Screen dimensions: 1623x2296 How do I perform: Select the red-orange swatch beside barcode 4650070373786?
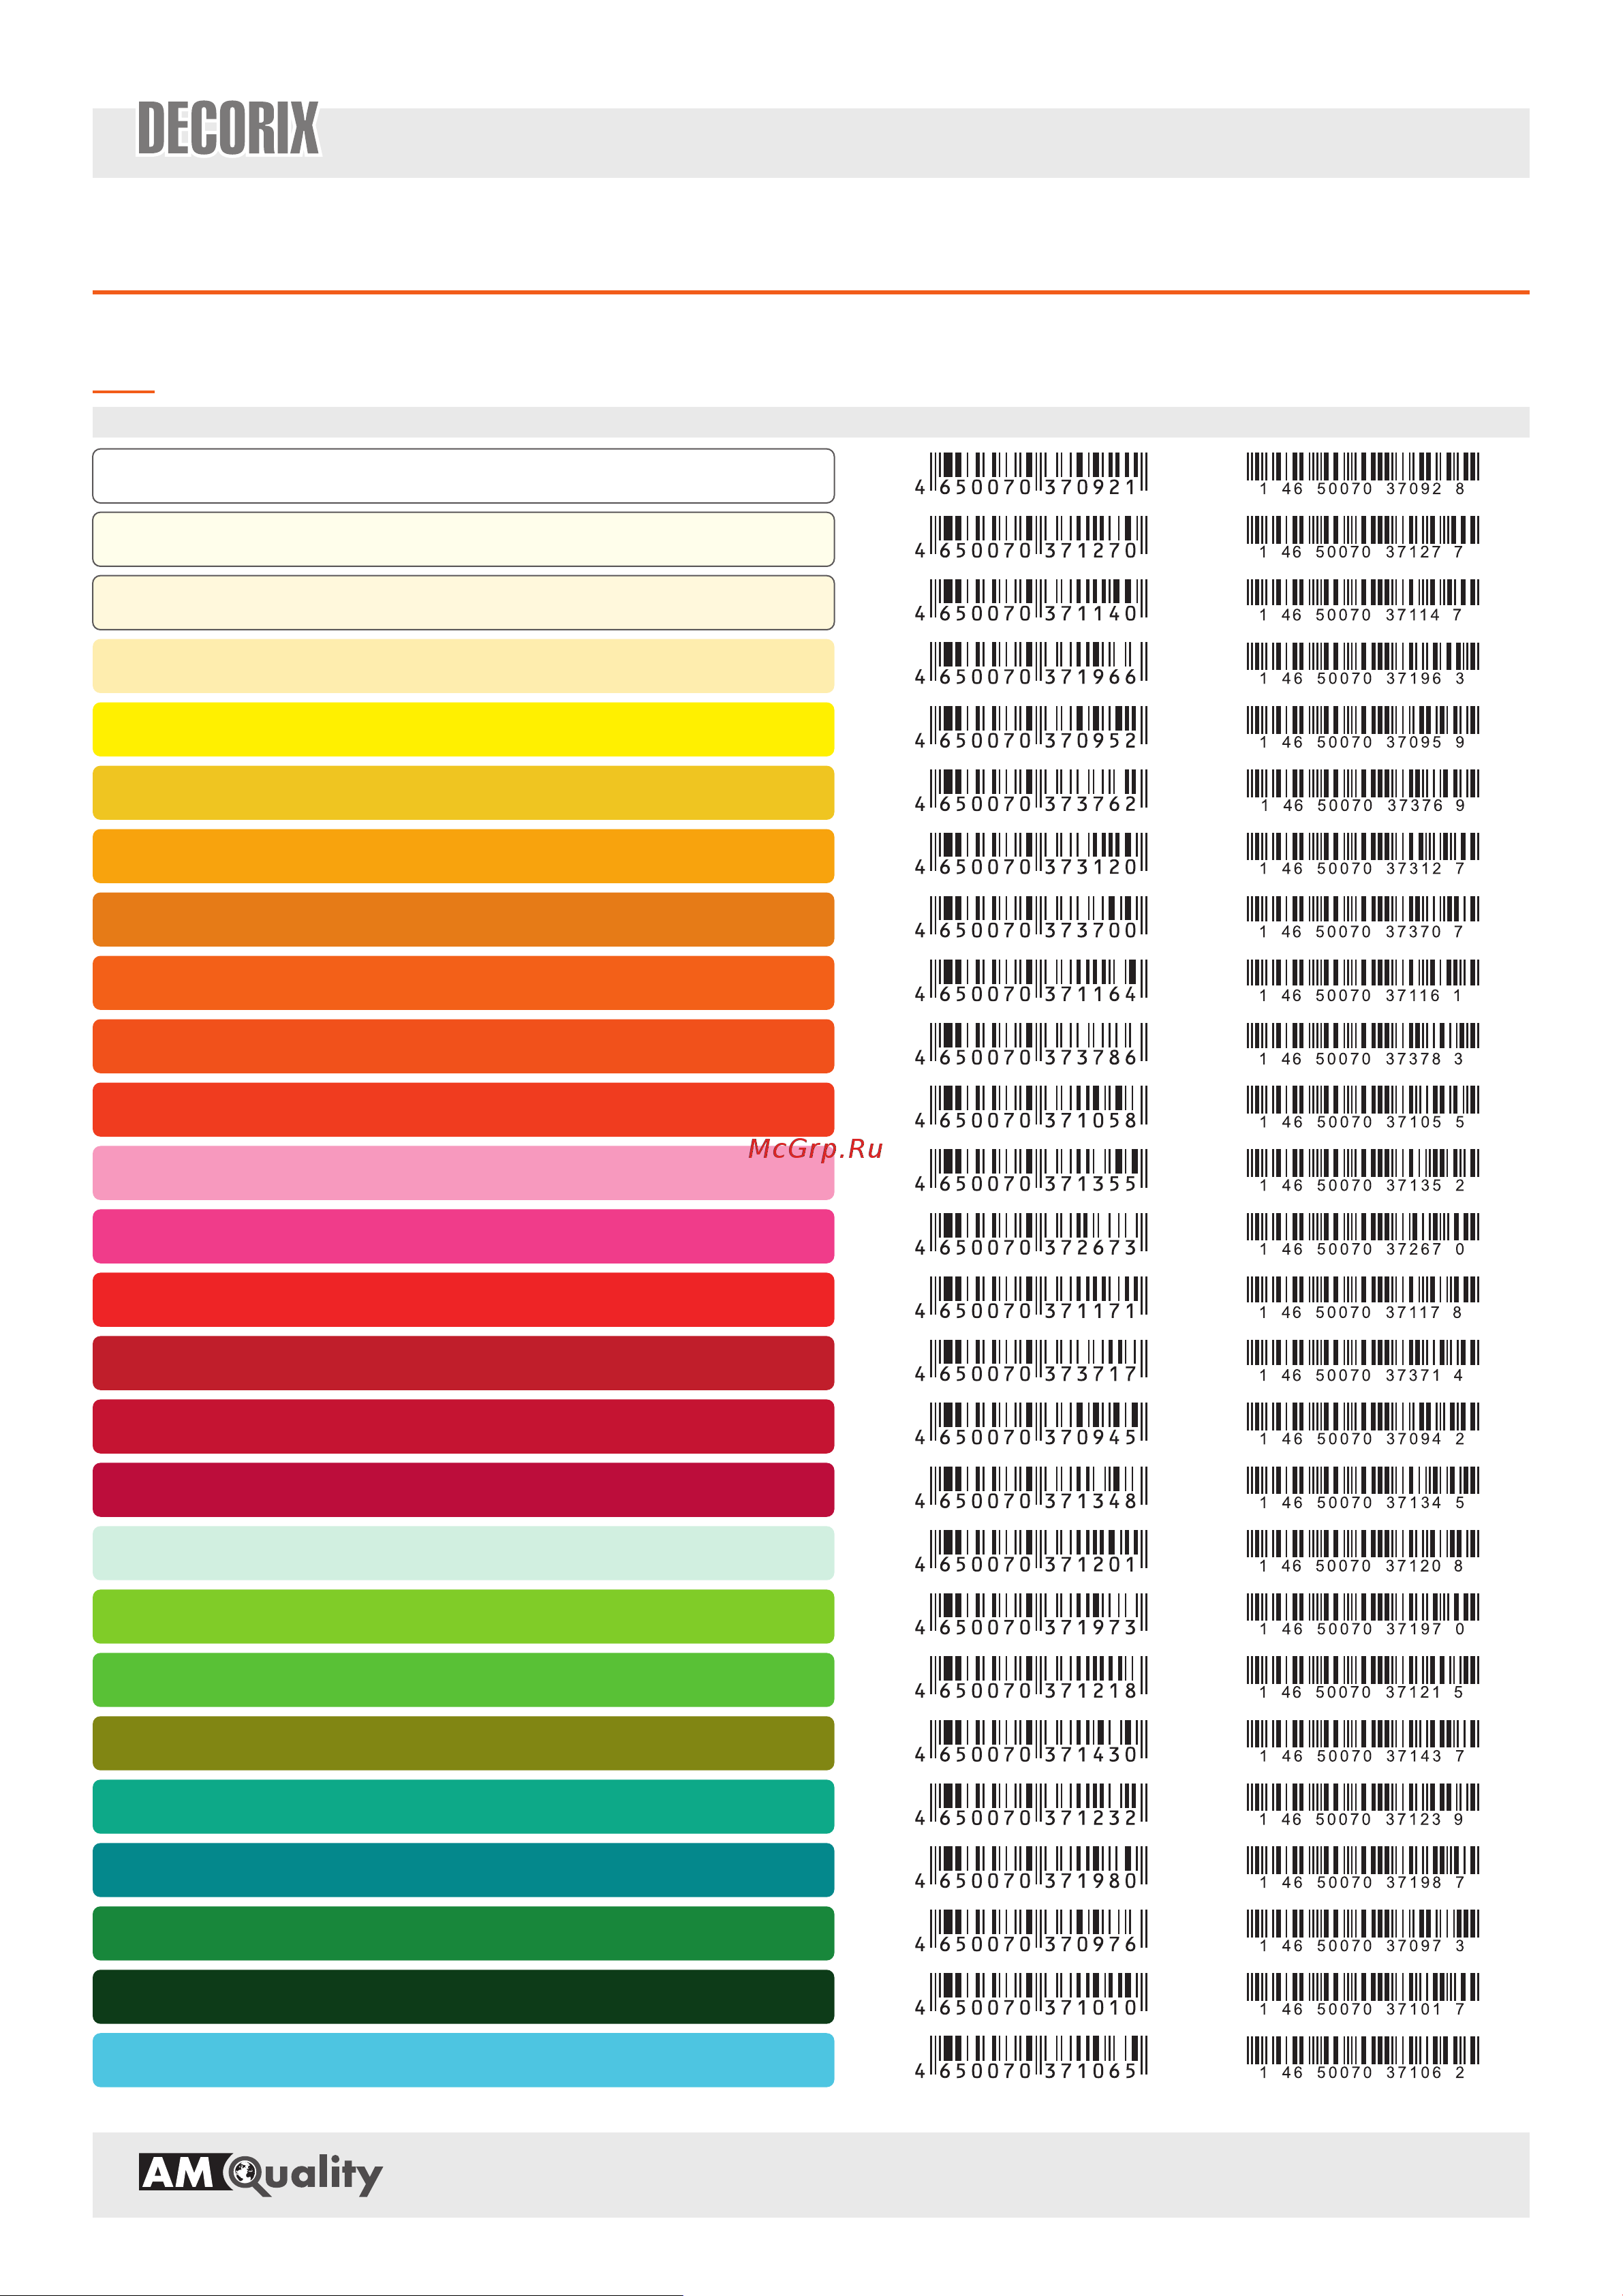(x=463, y=1046)
